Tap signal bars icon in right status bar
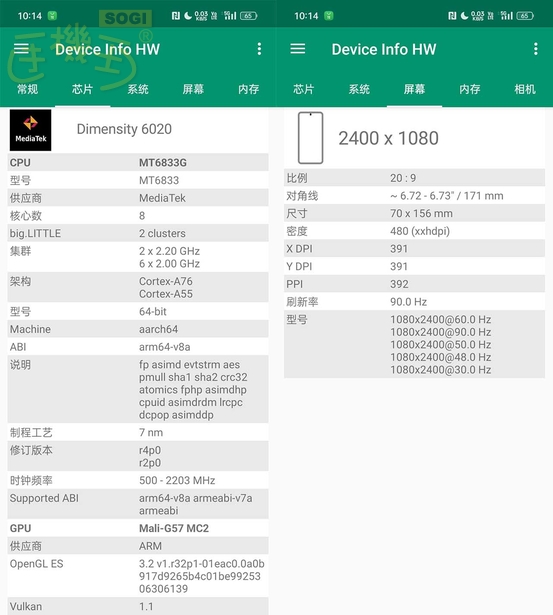553x615 pixels. [507, 16]
